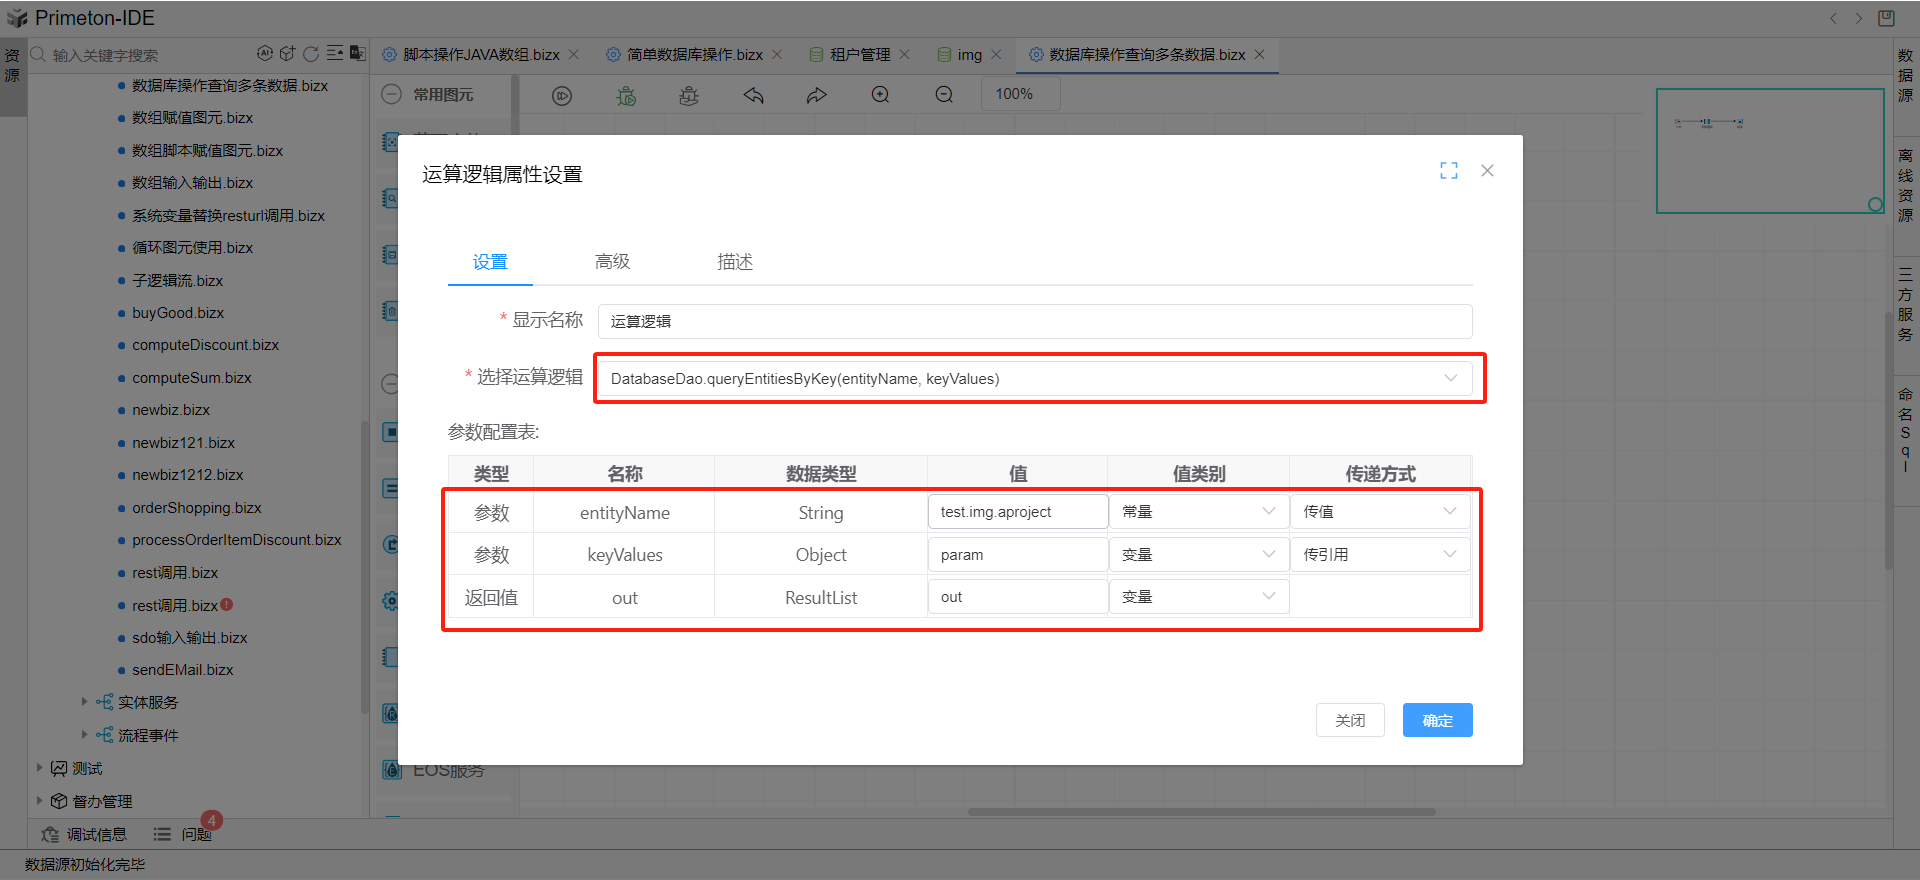Click the redo arrow in canvas toolbar
Screen dimensions: 1920x880
pos(817,96)
